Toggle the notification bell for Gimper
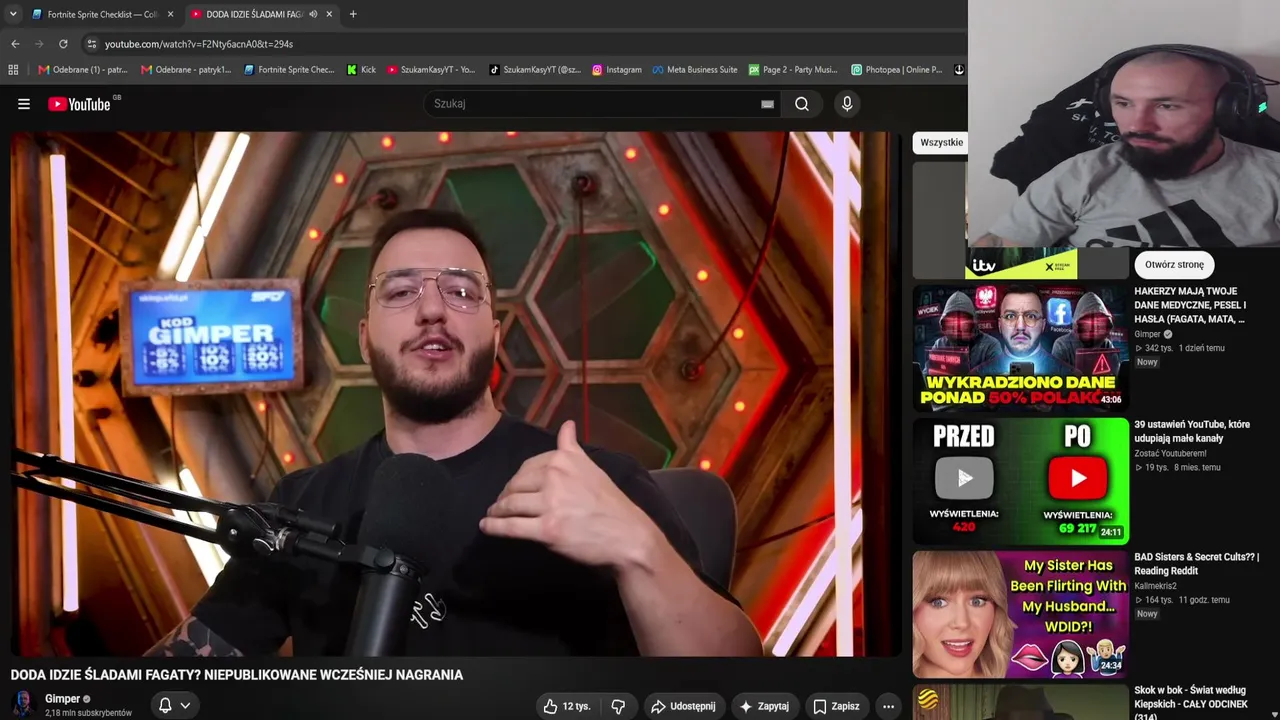Viewport: 1280px width, 720px height. click(165, 706)
